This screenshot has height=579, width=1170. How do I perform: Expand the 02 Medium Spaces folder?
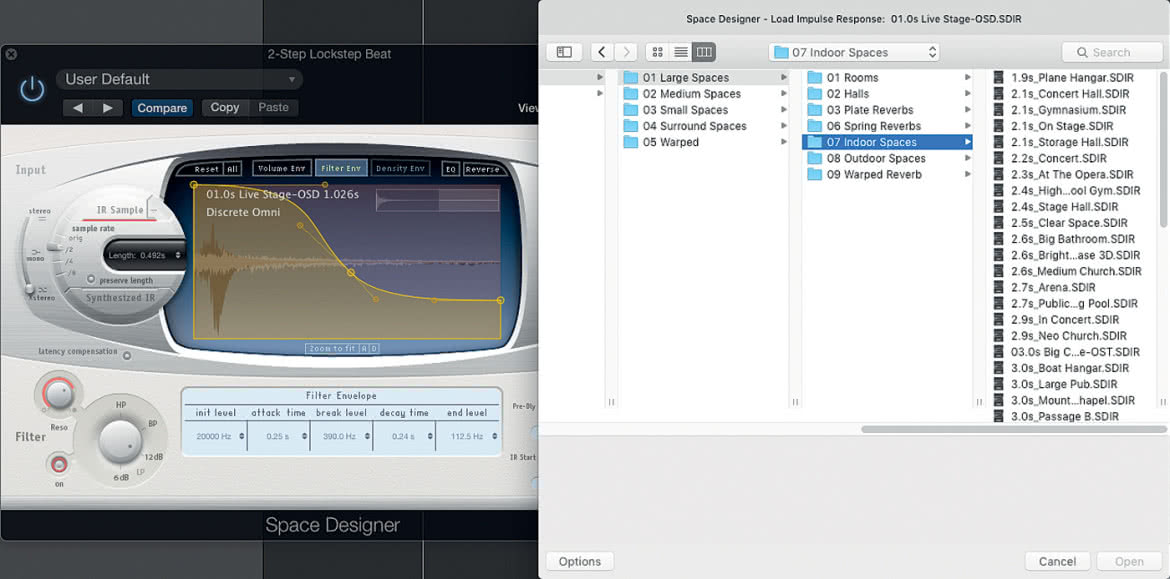pyautogui.click(x=783, y=94)
